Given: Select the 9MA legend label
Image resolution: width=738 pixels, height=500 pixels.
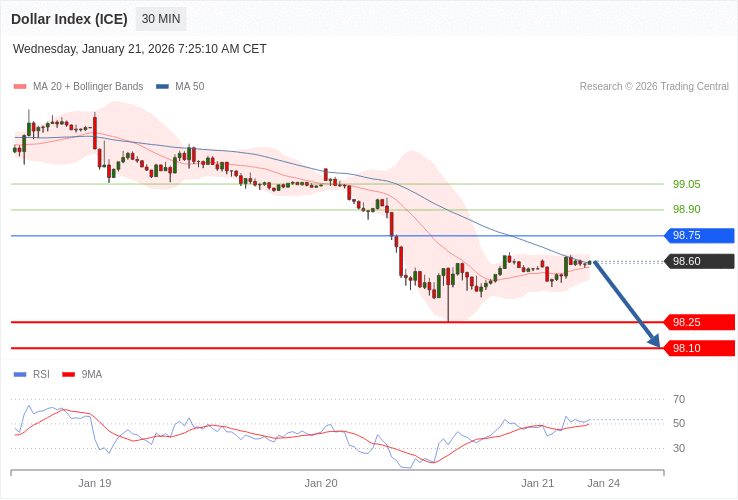Looking at the screenshot, I should [92, 375].
